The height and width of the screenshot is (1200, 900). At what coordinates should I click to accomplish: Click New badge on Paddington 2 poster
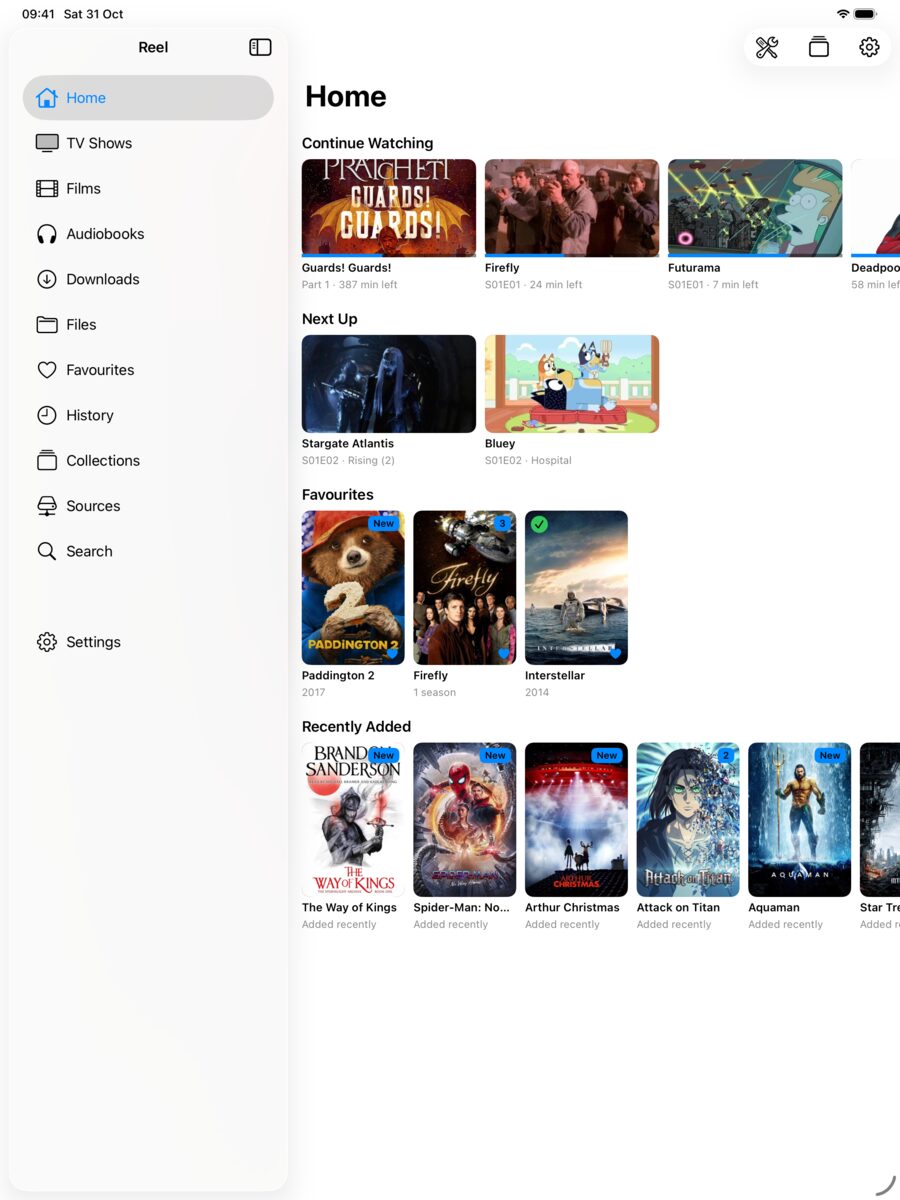pyautogui.click(x=384, y=523)
